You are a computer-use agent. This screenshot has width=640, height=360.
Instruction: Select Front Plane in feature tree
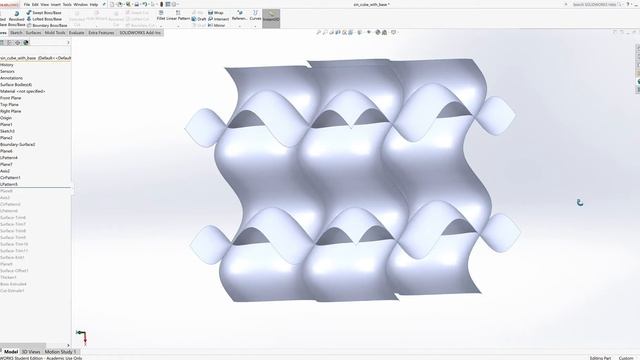(x=11, y=98)
